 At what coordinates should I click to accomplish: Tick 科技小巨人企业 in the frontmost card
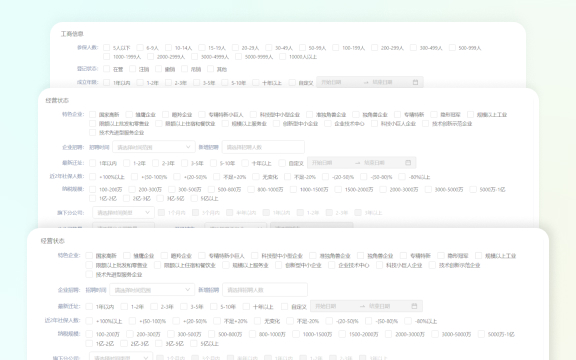(379, 265)
